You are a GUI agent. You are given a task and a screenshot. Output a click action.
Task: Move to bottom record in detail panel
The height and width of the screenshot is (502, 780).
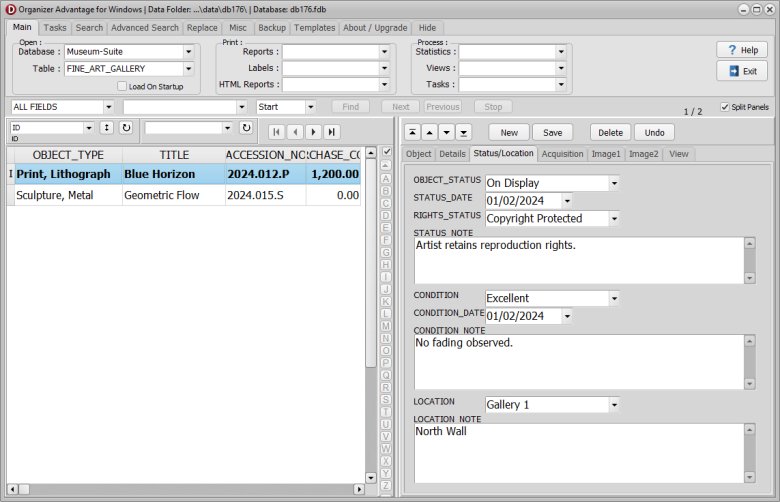[463, 132]
